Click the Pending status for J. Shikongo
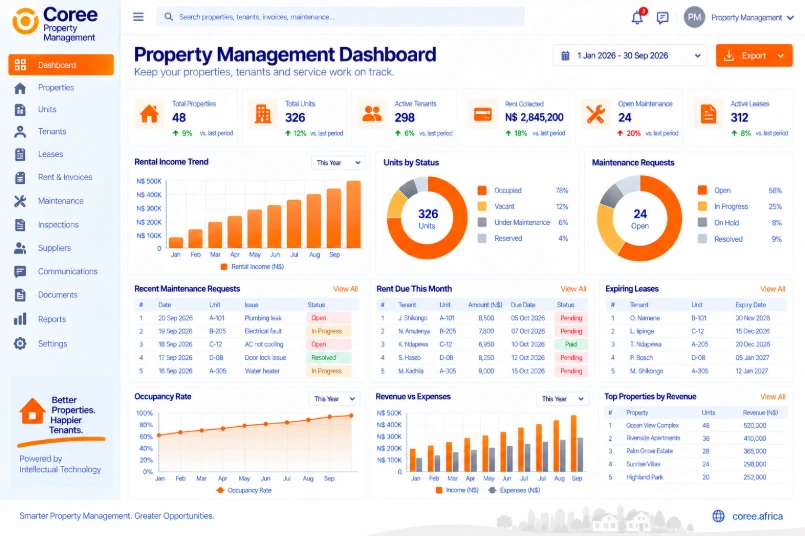This screenshot has height=536, width=805. 571,318
